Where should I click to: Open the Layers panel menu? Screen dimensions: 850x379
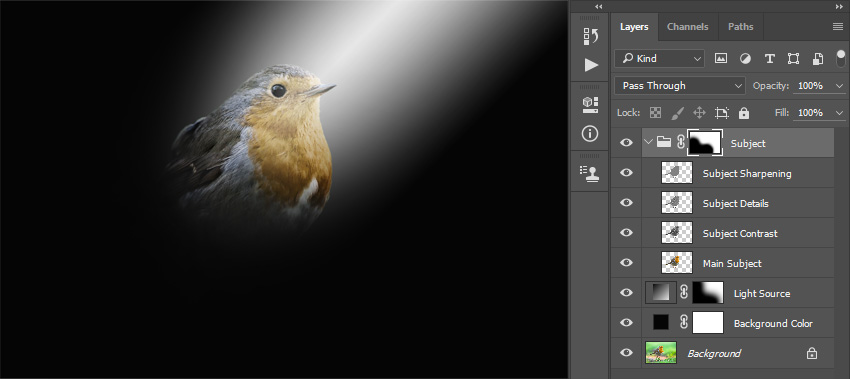[838, 27]
